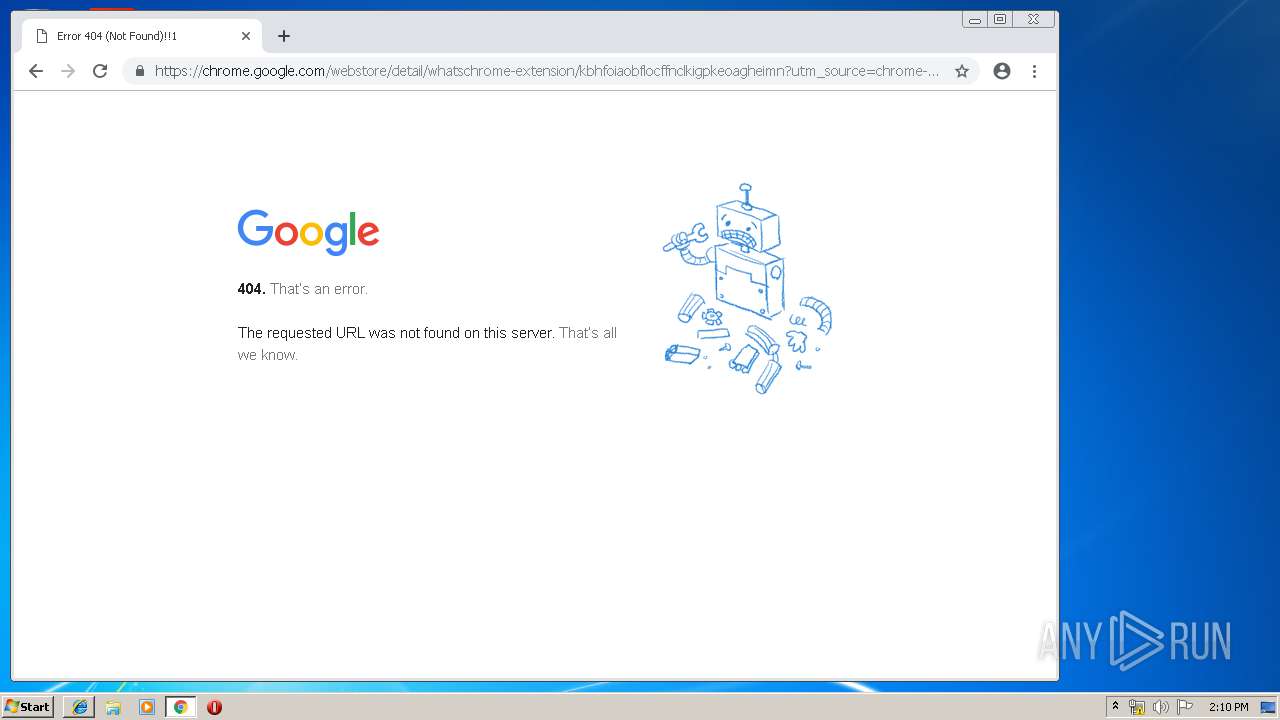Open the volume speaker tray icon
1280x720 pixels.
(x=1161, y=707)
